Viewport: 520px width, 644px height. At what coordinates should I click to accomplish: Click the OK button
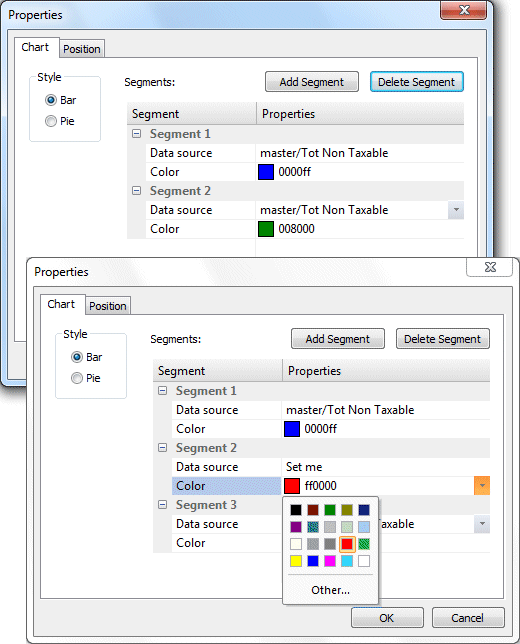(x=387, y=618)
